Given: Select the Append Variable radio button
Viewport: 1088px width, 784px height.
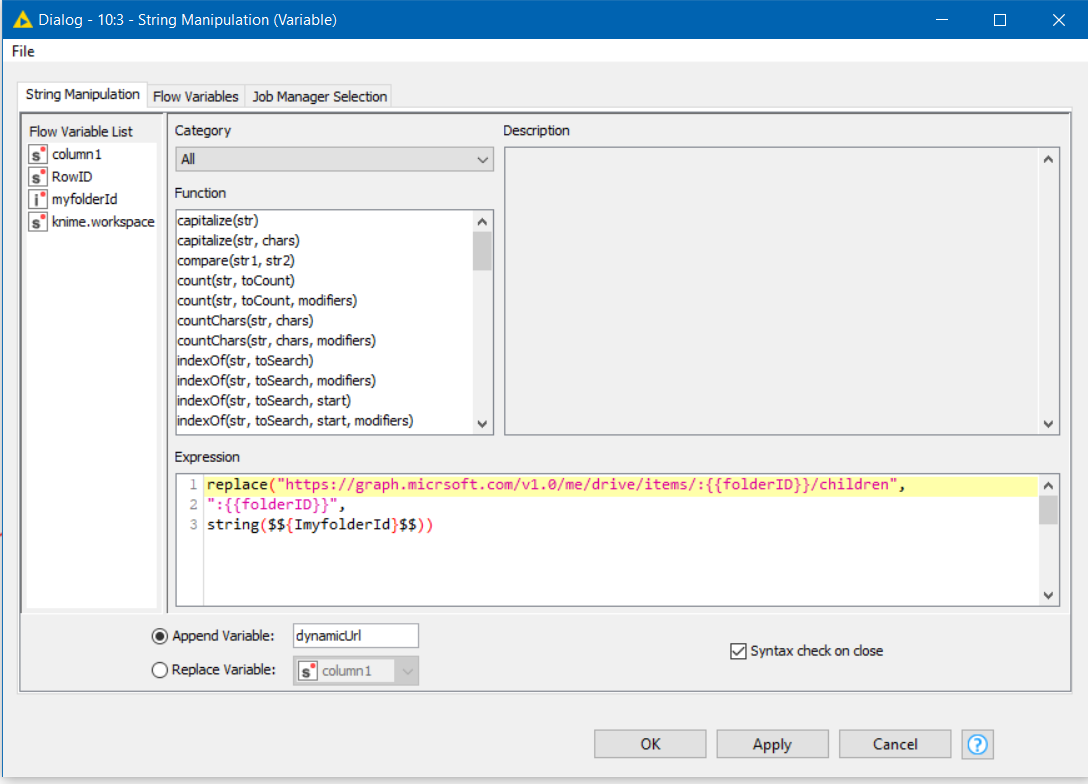Looking at the screenshot, I should 160,636.
